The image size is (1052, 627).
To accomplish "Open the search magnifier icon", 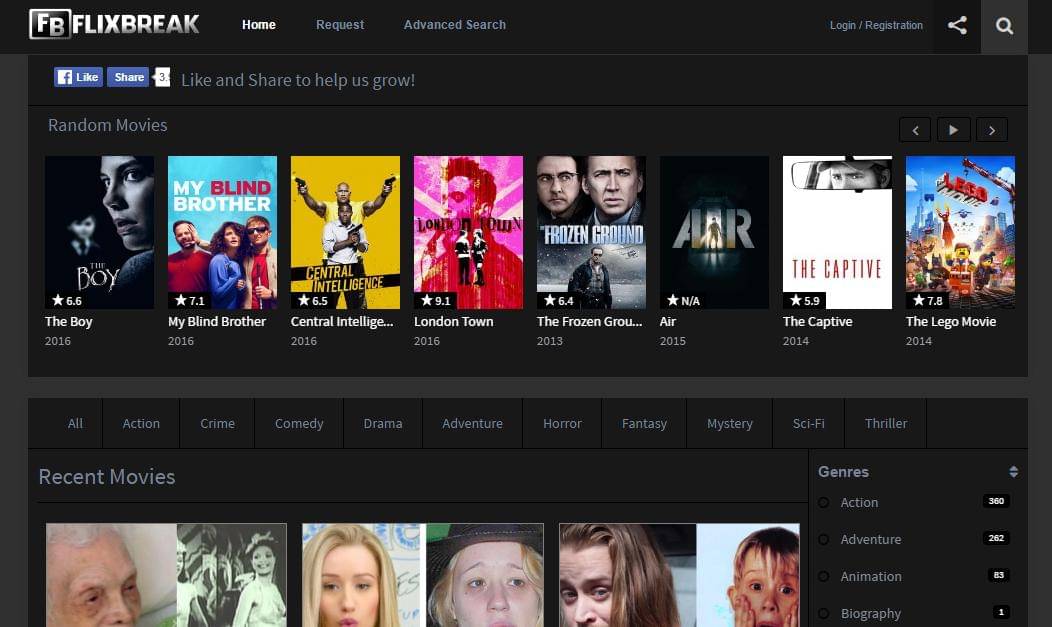I will click(1004, 26).
